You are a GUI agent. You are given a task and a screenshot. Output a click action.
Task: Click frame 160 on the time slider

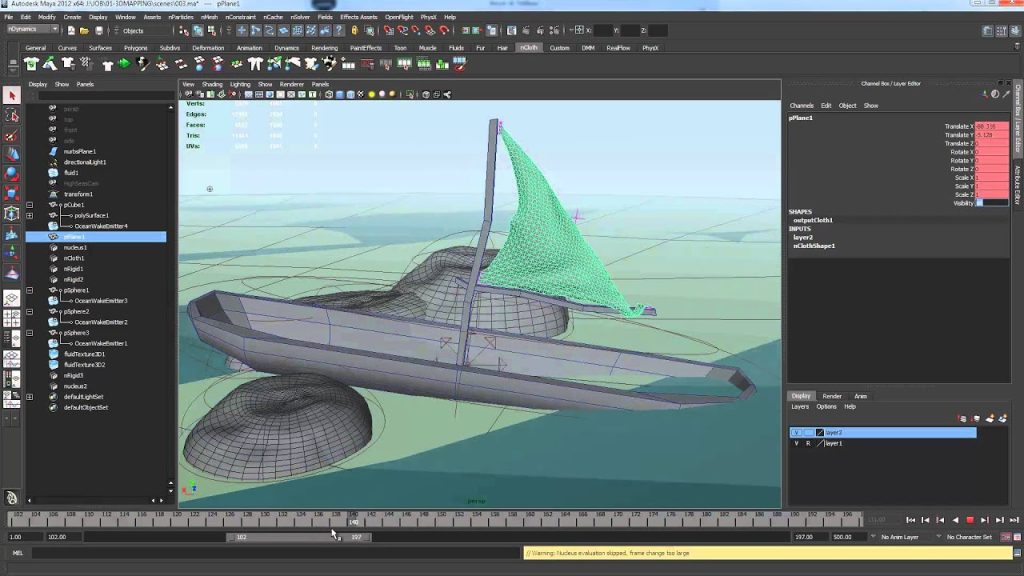pos(530,519)
